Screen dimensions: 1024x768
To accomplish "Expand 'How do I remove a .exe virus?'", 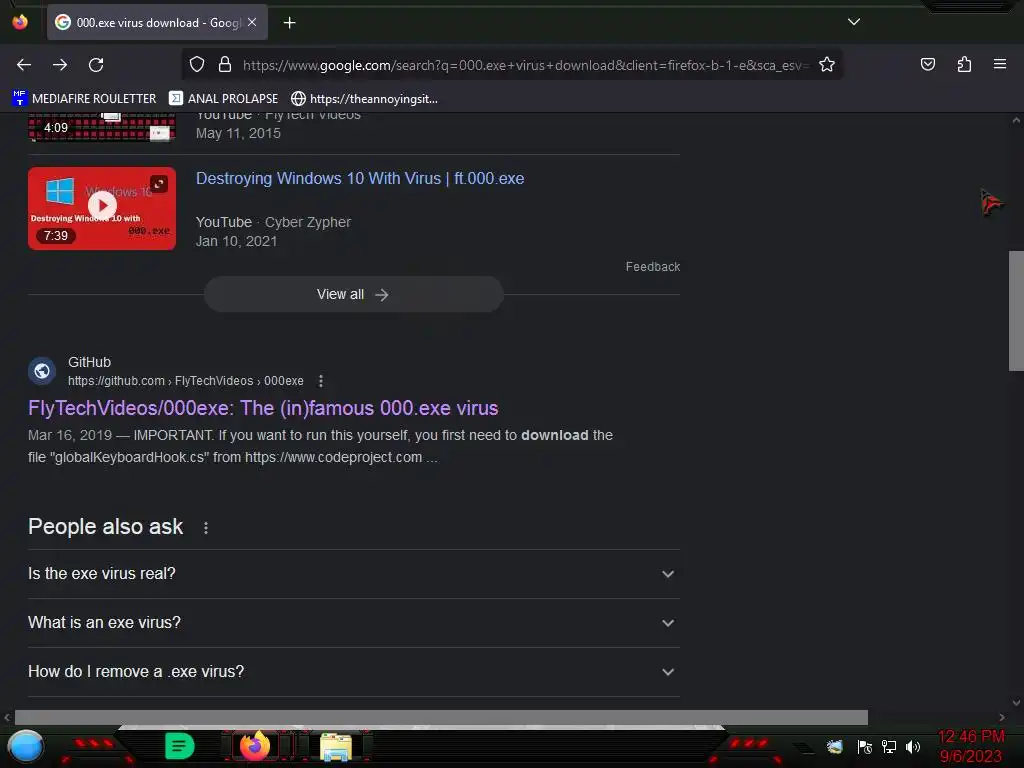I will 353,672.
